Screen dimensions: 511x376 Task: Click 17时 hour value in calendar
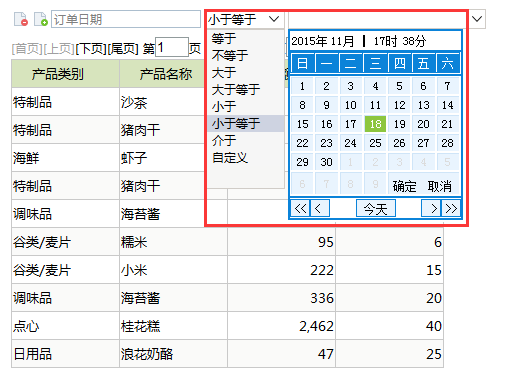385,41
